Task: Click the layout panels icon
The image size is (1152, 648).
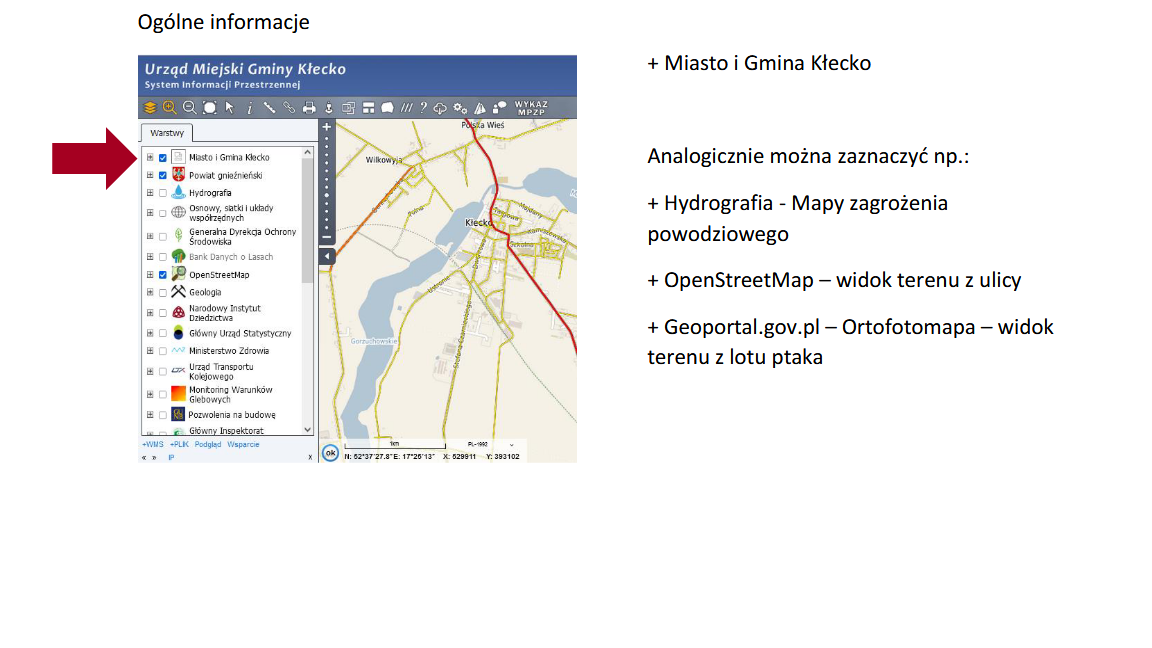Action: (x=368, y=108)
